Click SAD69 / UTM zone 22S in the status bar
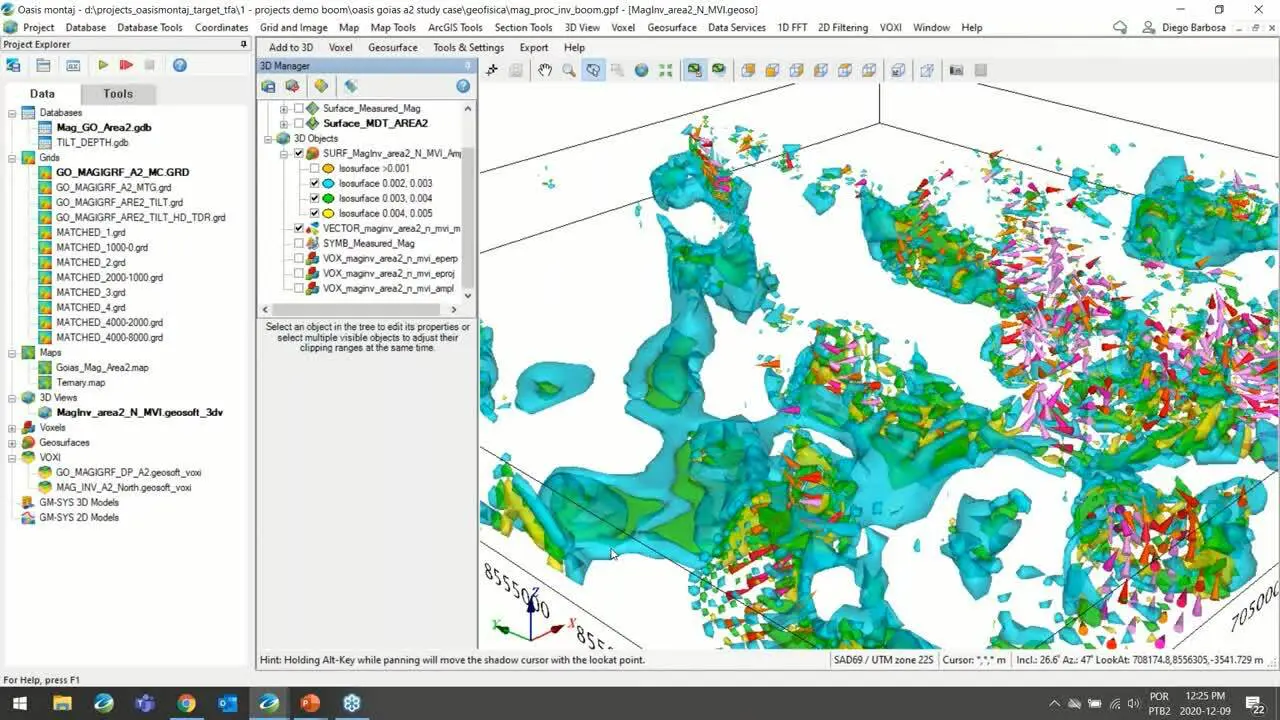Image resolution: width=1280 pixels, height=720 pixels. pos(884,660)
